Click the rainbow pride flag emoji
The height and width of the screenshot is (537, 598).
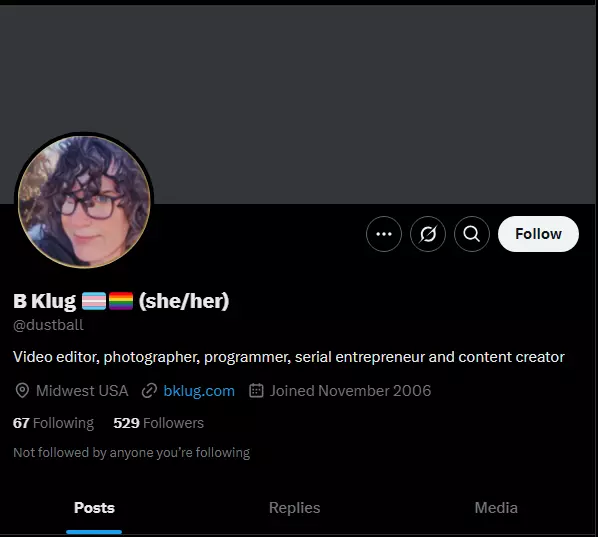(121, 301)
